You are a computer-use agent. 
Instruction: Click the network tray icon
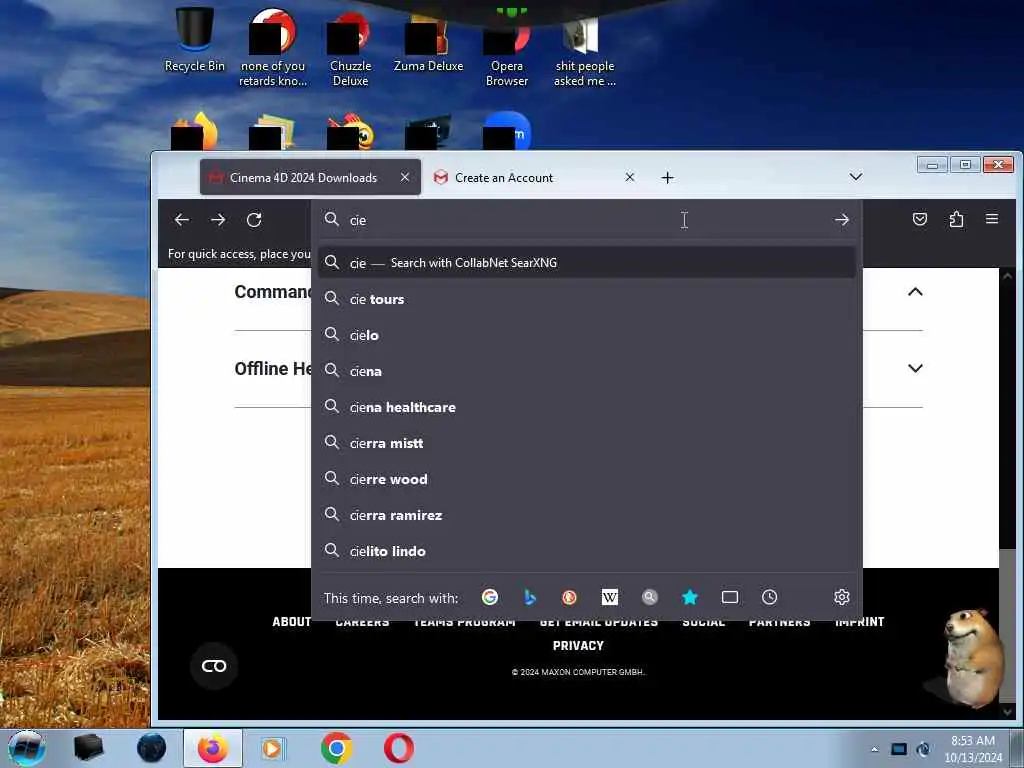click(899, 749)
